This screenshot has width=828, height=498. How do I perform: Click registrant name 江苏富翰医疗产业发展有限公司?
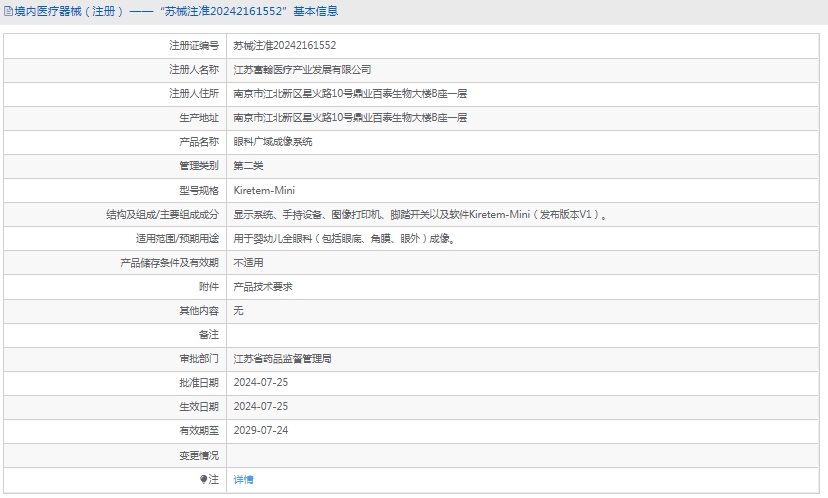click(x=302, y=70)
